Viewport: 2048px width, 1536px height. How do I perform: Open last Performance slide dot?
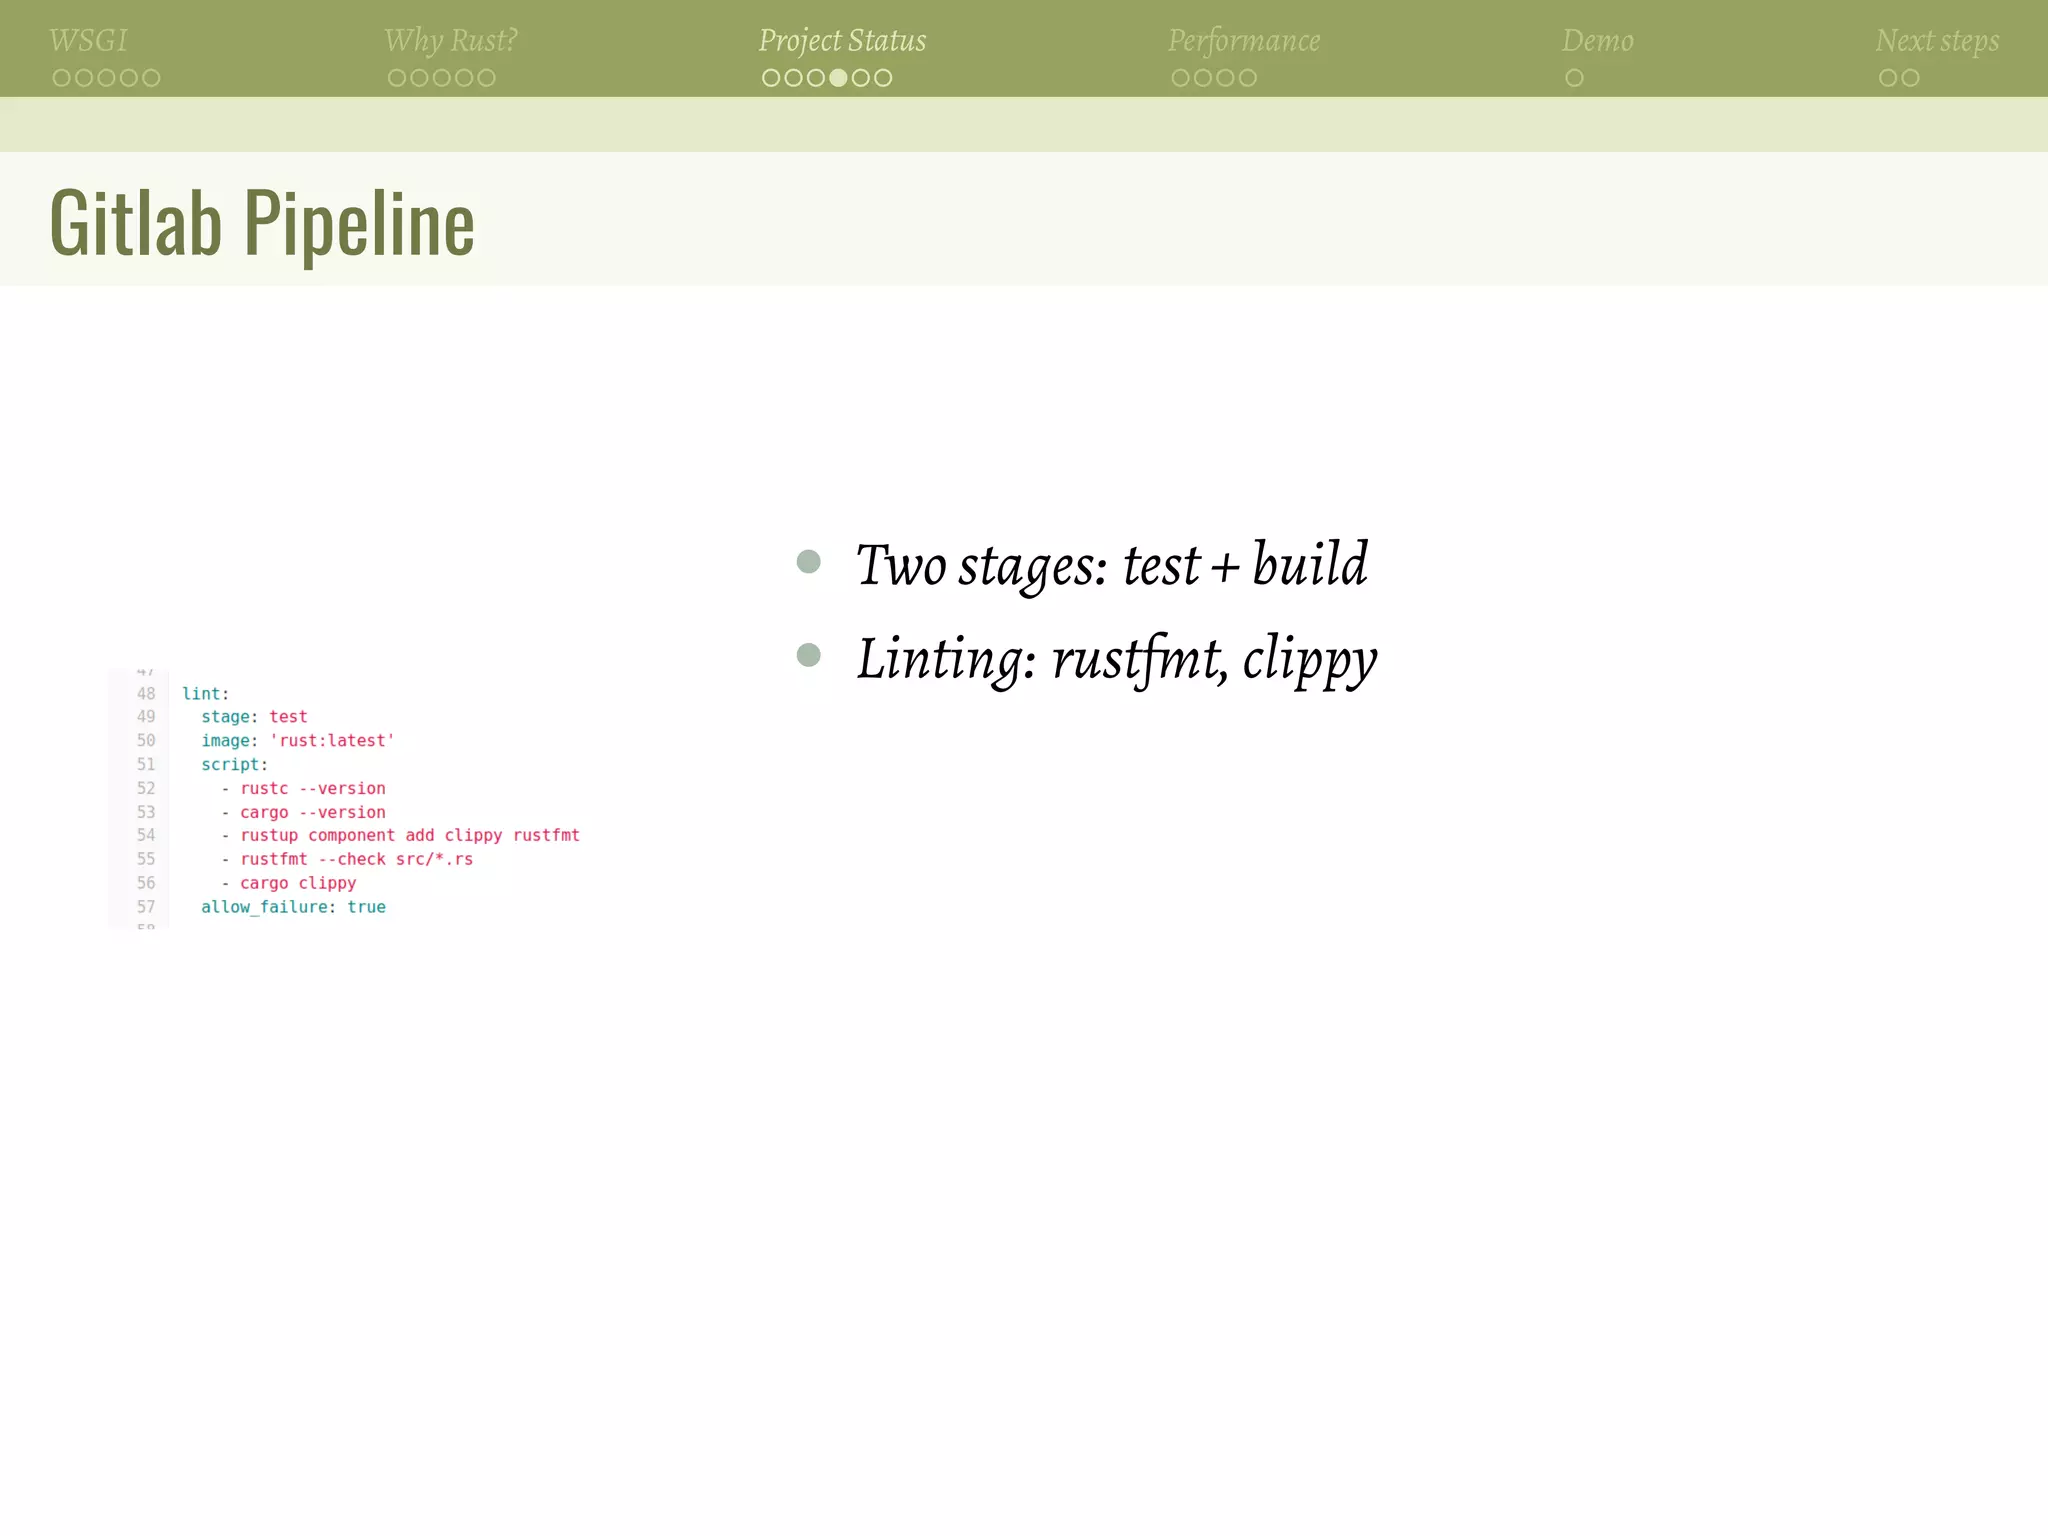[x=1248, y=78]
